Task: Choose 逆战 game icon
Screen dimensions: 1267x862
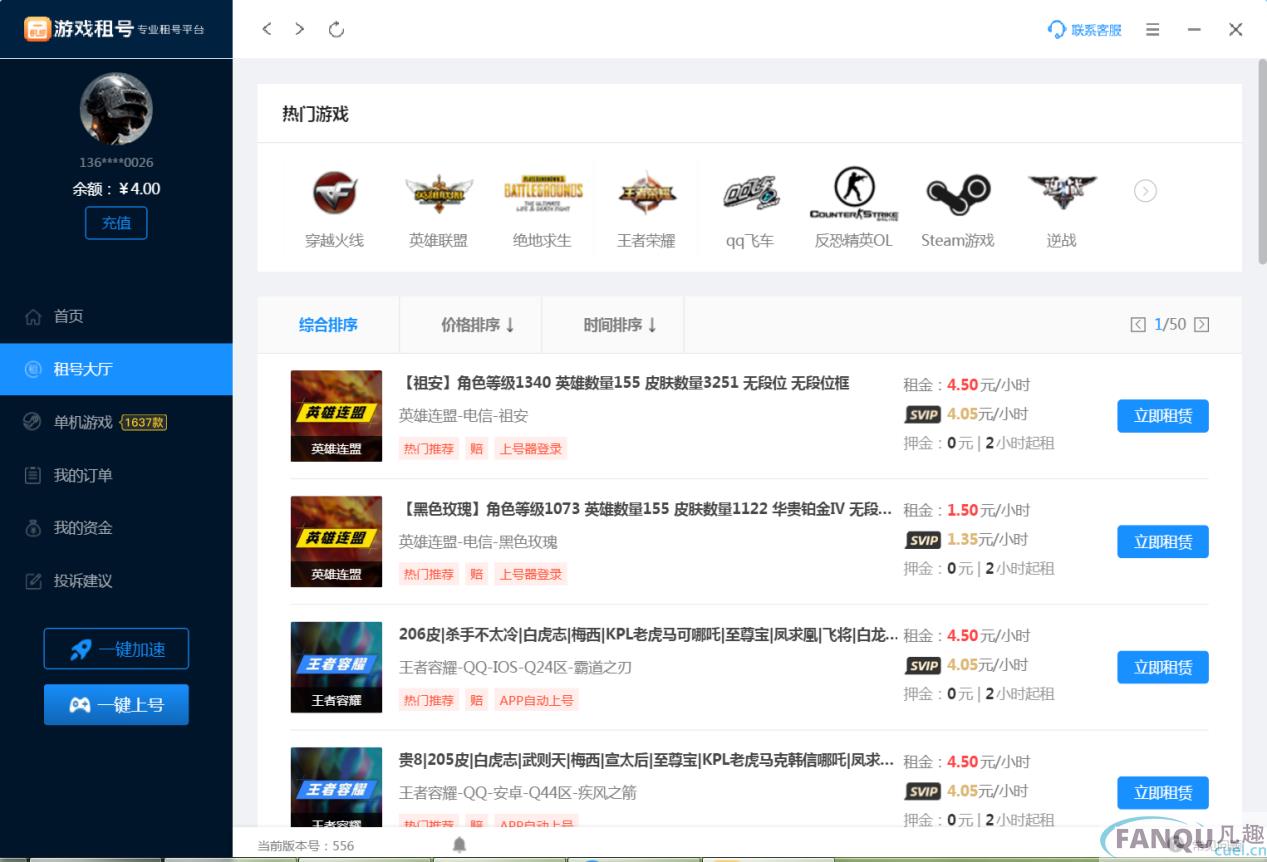Action: [1062, 209]
